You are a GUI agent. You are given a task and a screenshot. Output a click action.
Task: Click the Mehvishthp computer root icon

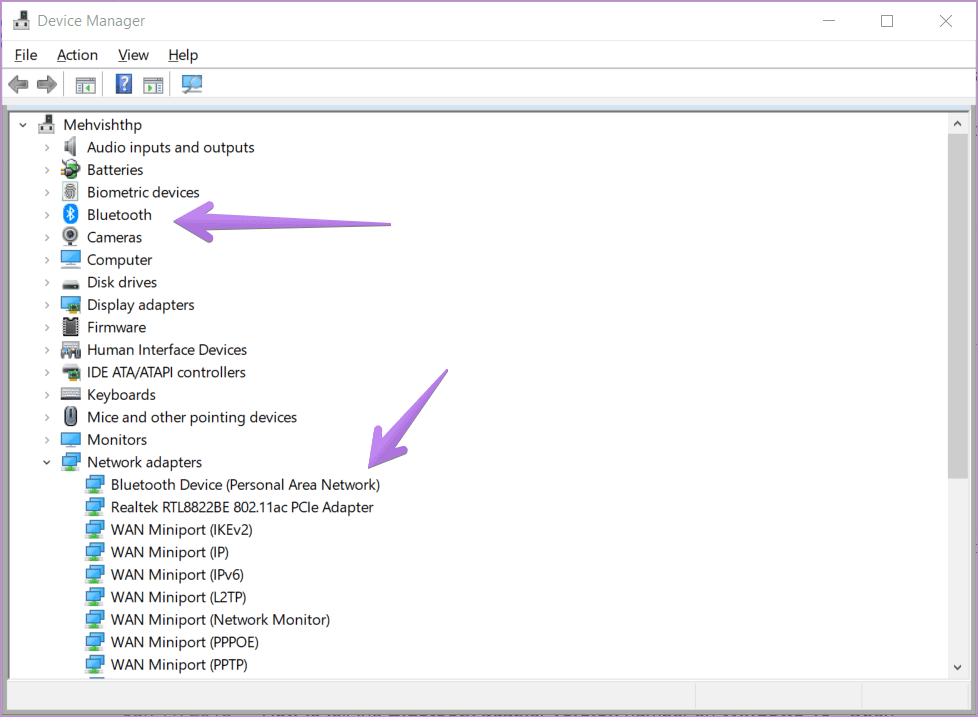point(46,125)
